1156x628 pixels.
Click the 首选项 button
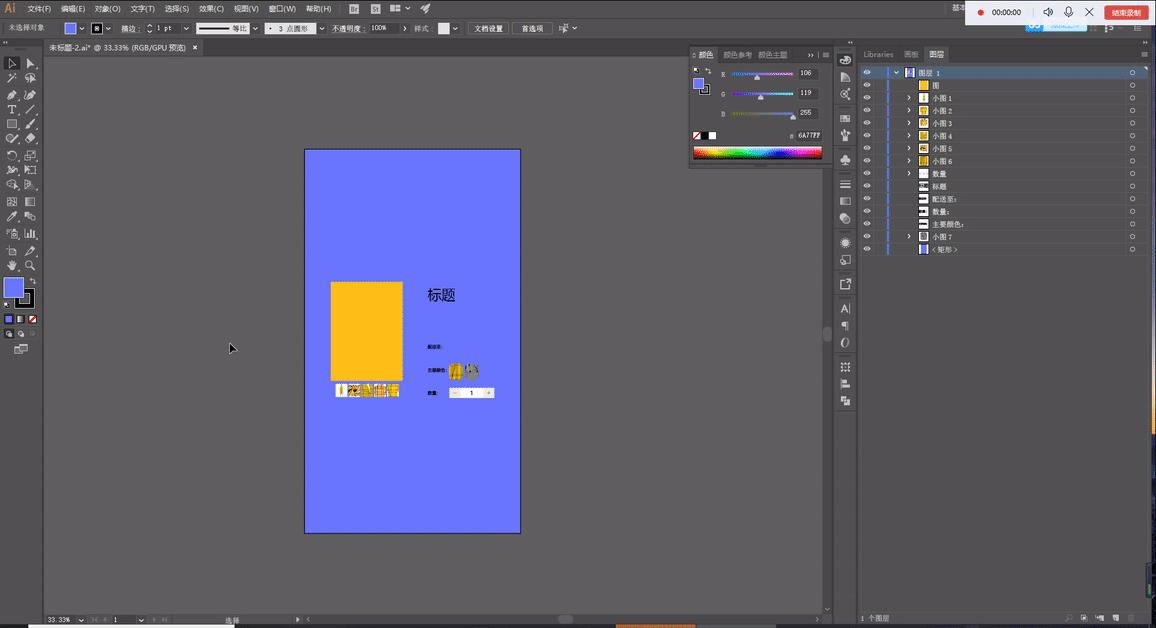pos(533,29)
